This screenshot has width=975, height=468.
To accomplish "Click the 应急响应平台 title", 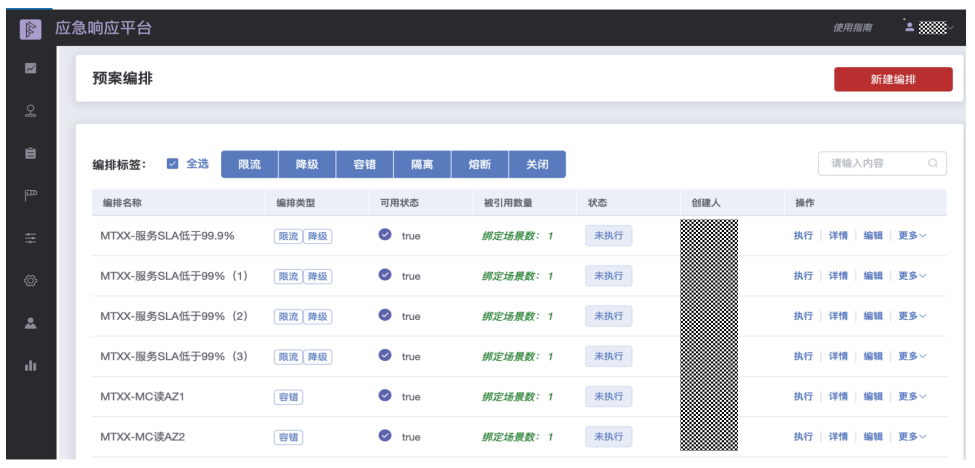I will (103, 28).
